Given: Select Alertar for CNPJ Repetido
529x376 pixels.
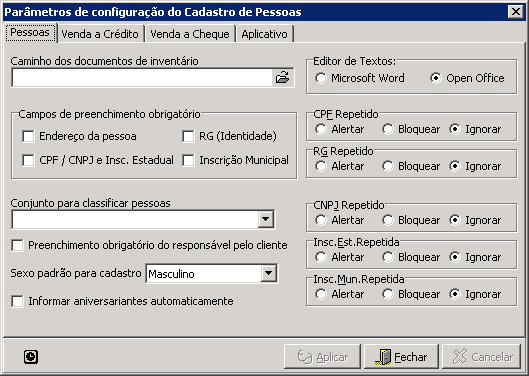Looking at the screenshot, I should pyautogui.click(x=321, y=220).
